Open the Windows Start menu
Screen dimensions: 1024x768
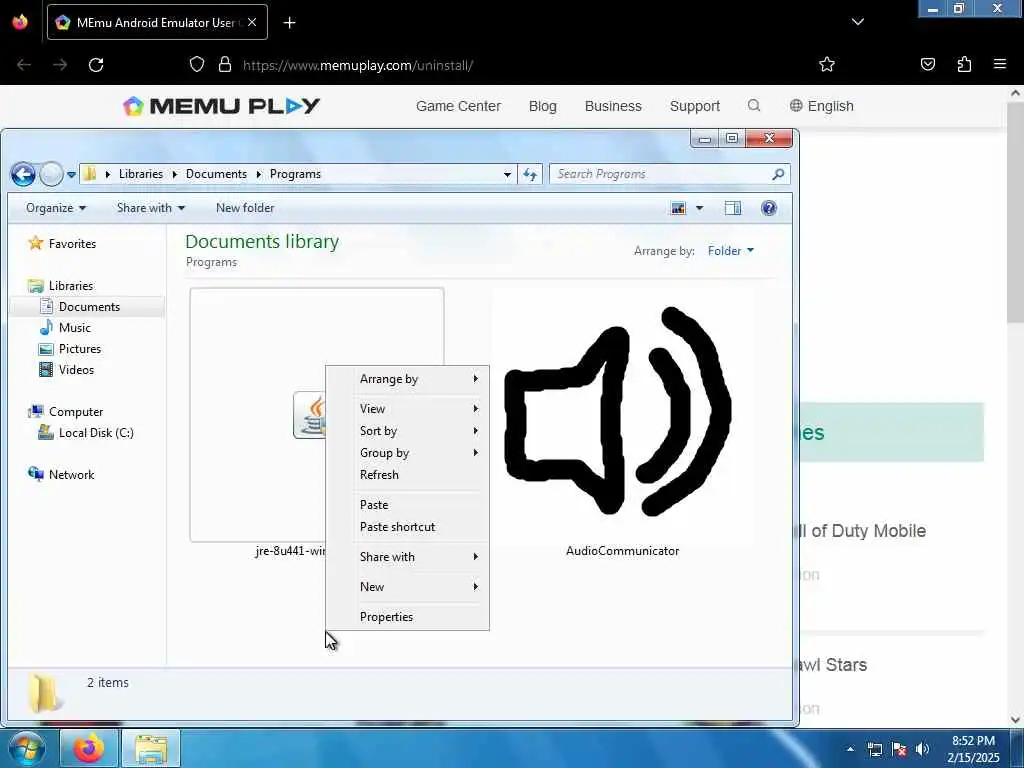26,748
